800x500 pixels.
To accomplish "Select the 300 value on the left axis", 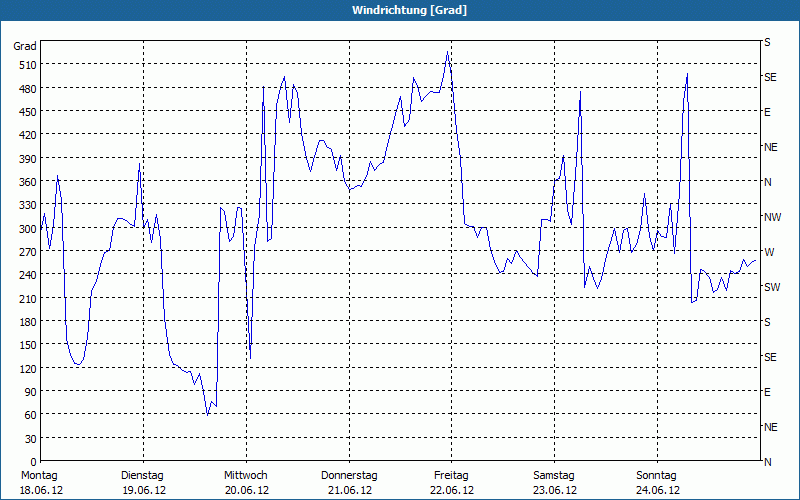I will 28,229.
